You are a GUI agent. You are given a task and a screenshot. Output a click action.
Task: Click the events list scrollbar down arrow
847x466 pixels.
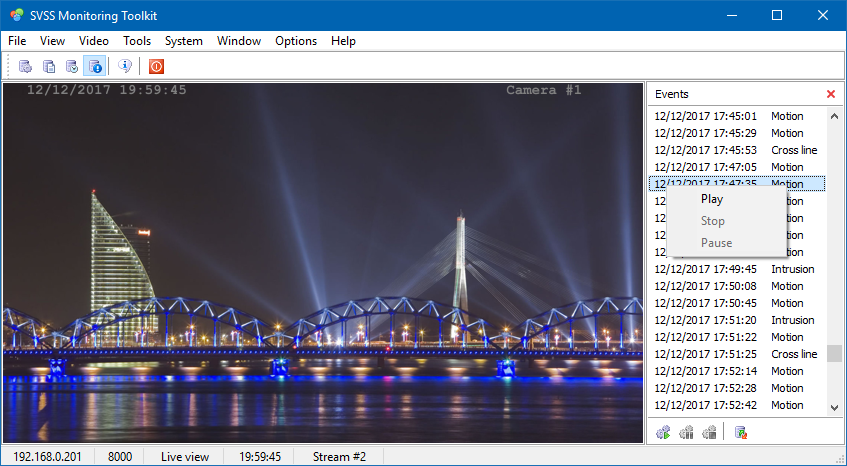click(834, 408)
